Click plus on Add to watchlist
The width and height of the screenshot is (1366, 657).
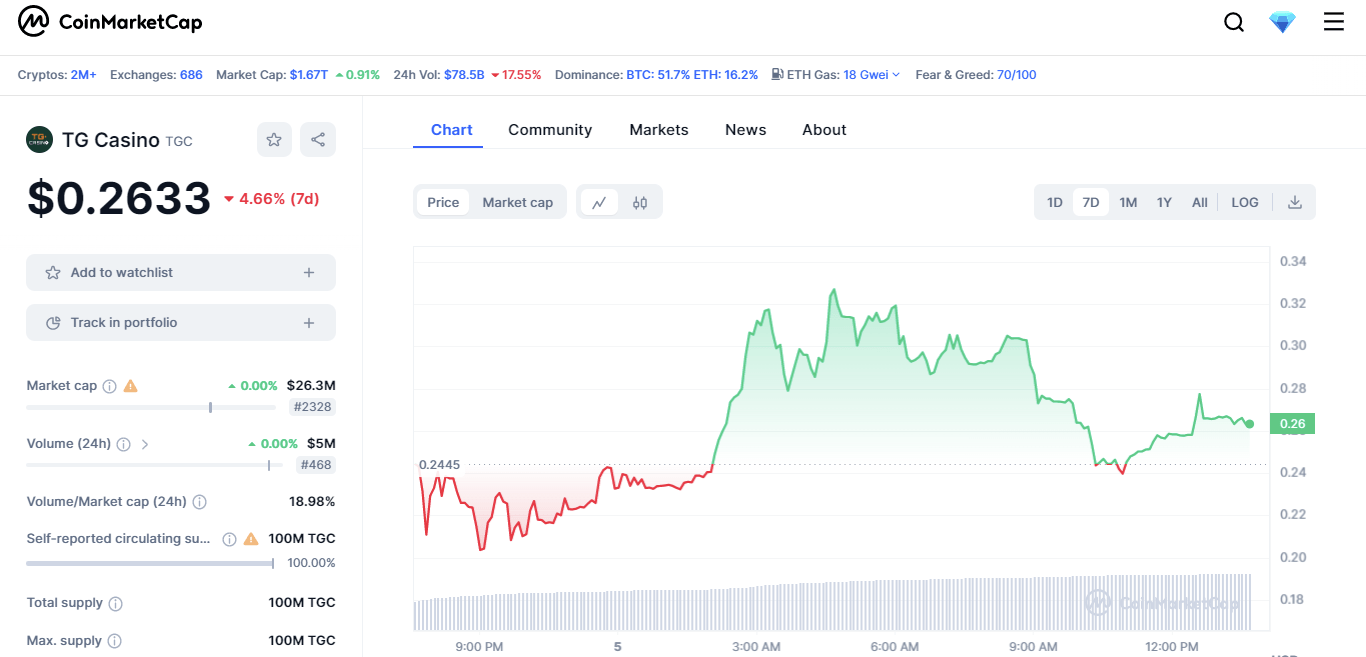tap(309, 272)
